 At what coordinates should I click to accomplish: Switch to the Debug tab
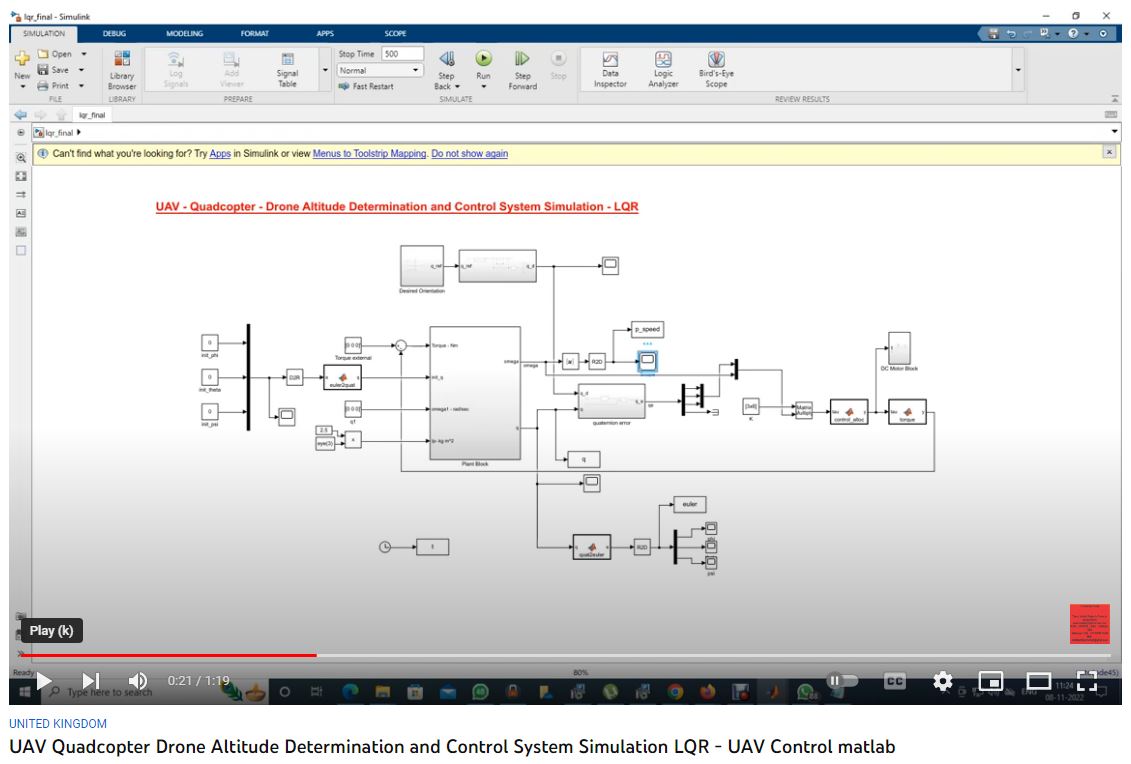click(114, 33)
